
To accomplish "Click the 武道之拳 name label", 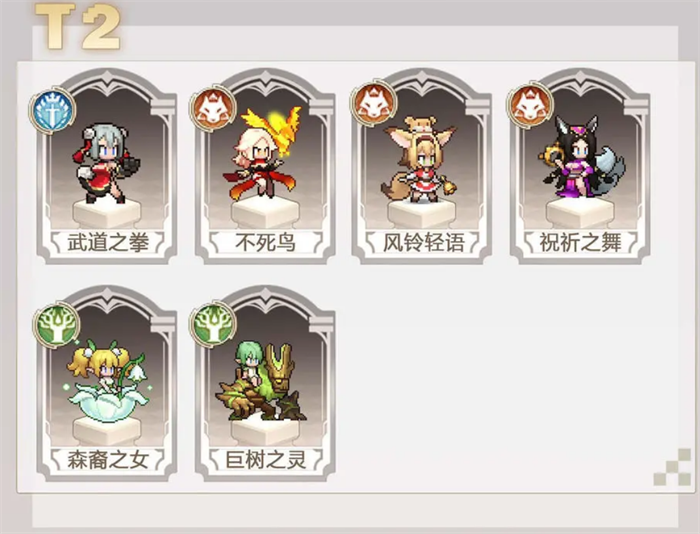I will pyautogui.click(x=108, y=242).
